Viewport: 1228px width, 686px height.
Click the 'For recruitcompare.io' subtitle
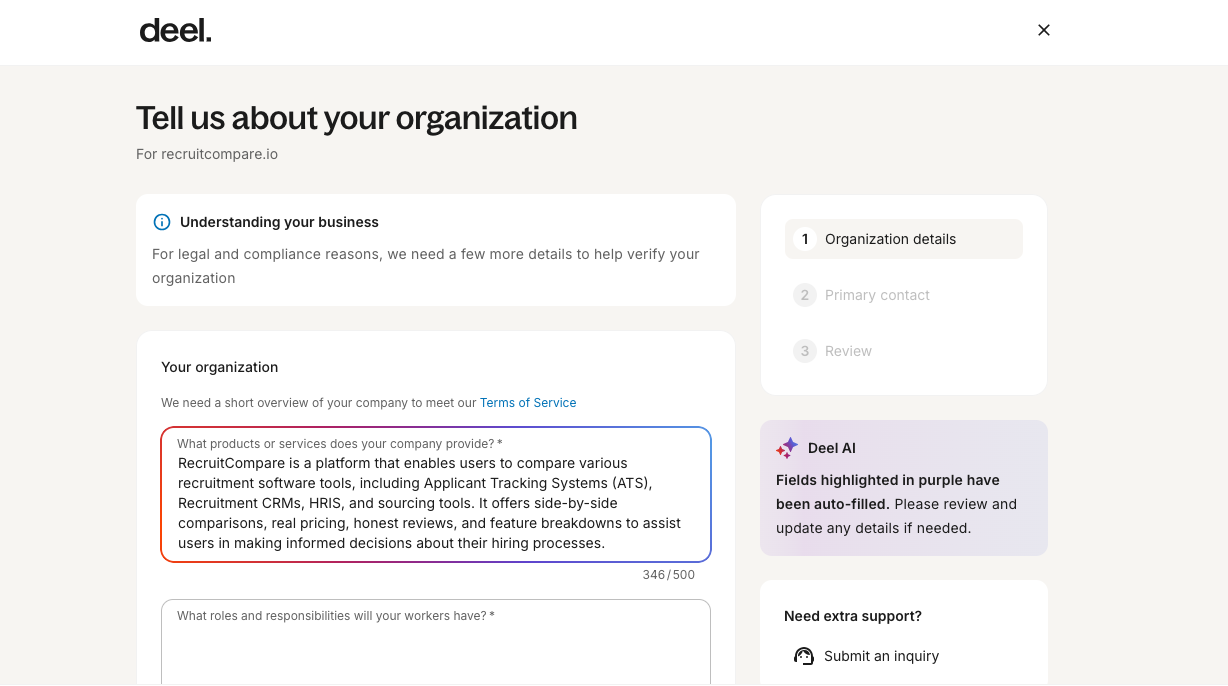(x=207, y=154)
